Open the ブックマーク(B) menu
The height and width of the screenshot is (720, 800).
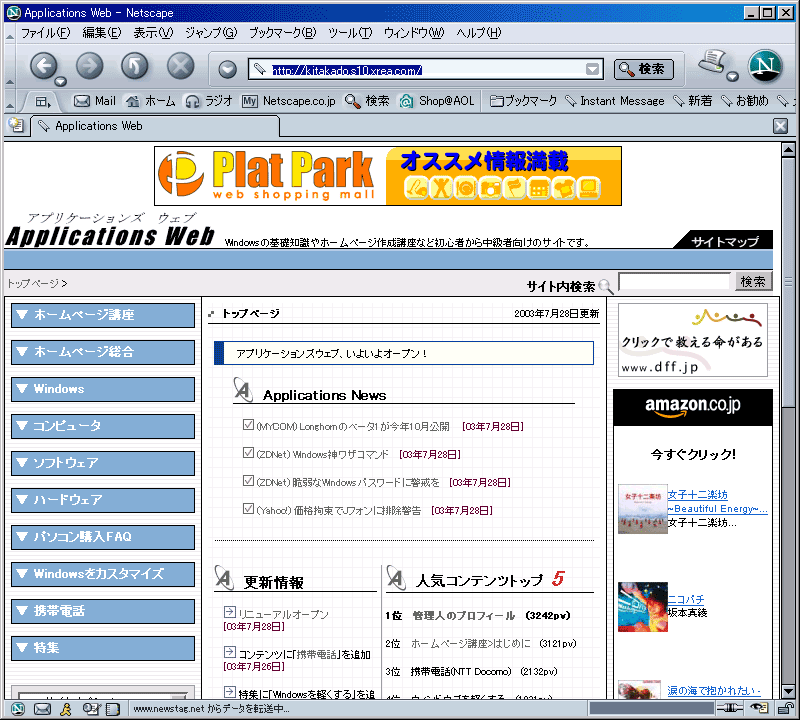point(283,33)
